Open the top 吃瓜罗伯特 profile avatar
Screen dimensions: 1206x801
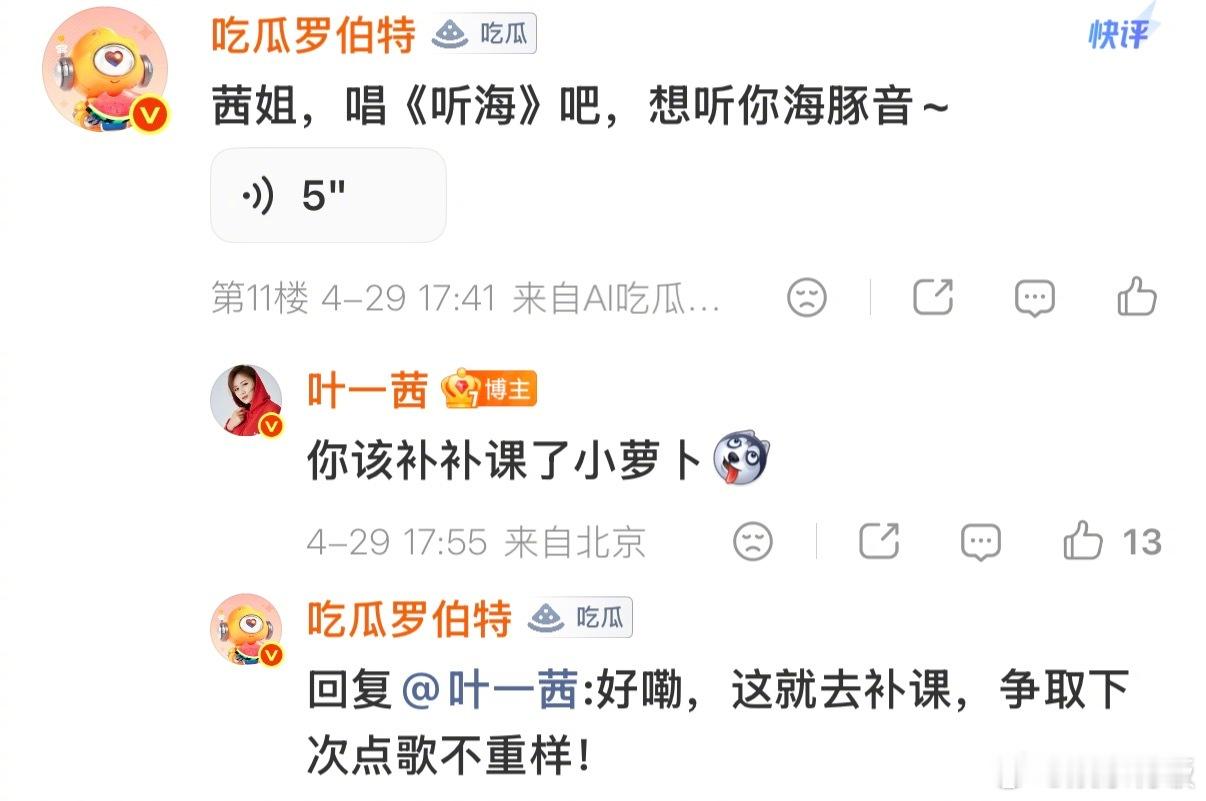(105, 70)
